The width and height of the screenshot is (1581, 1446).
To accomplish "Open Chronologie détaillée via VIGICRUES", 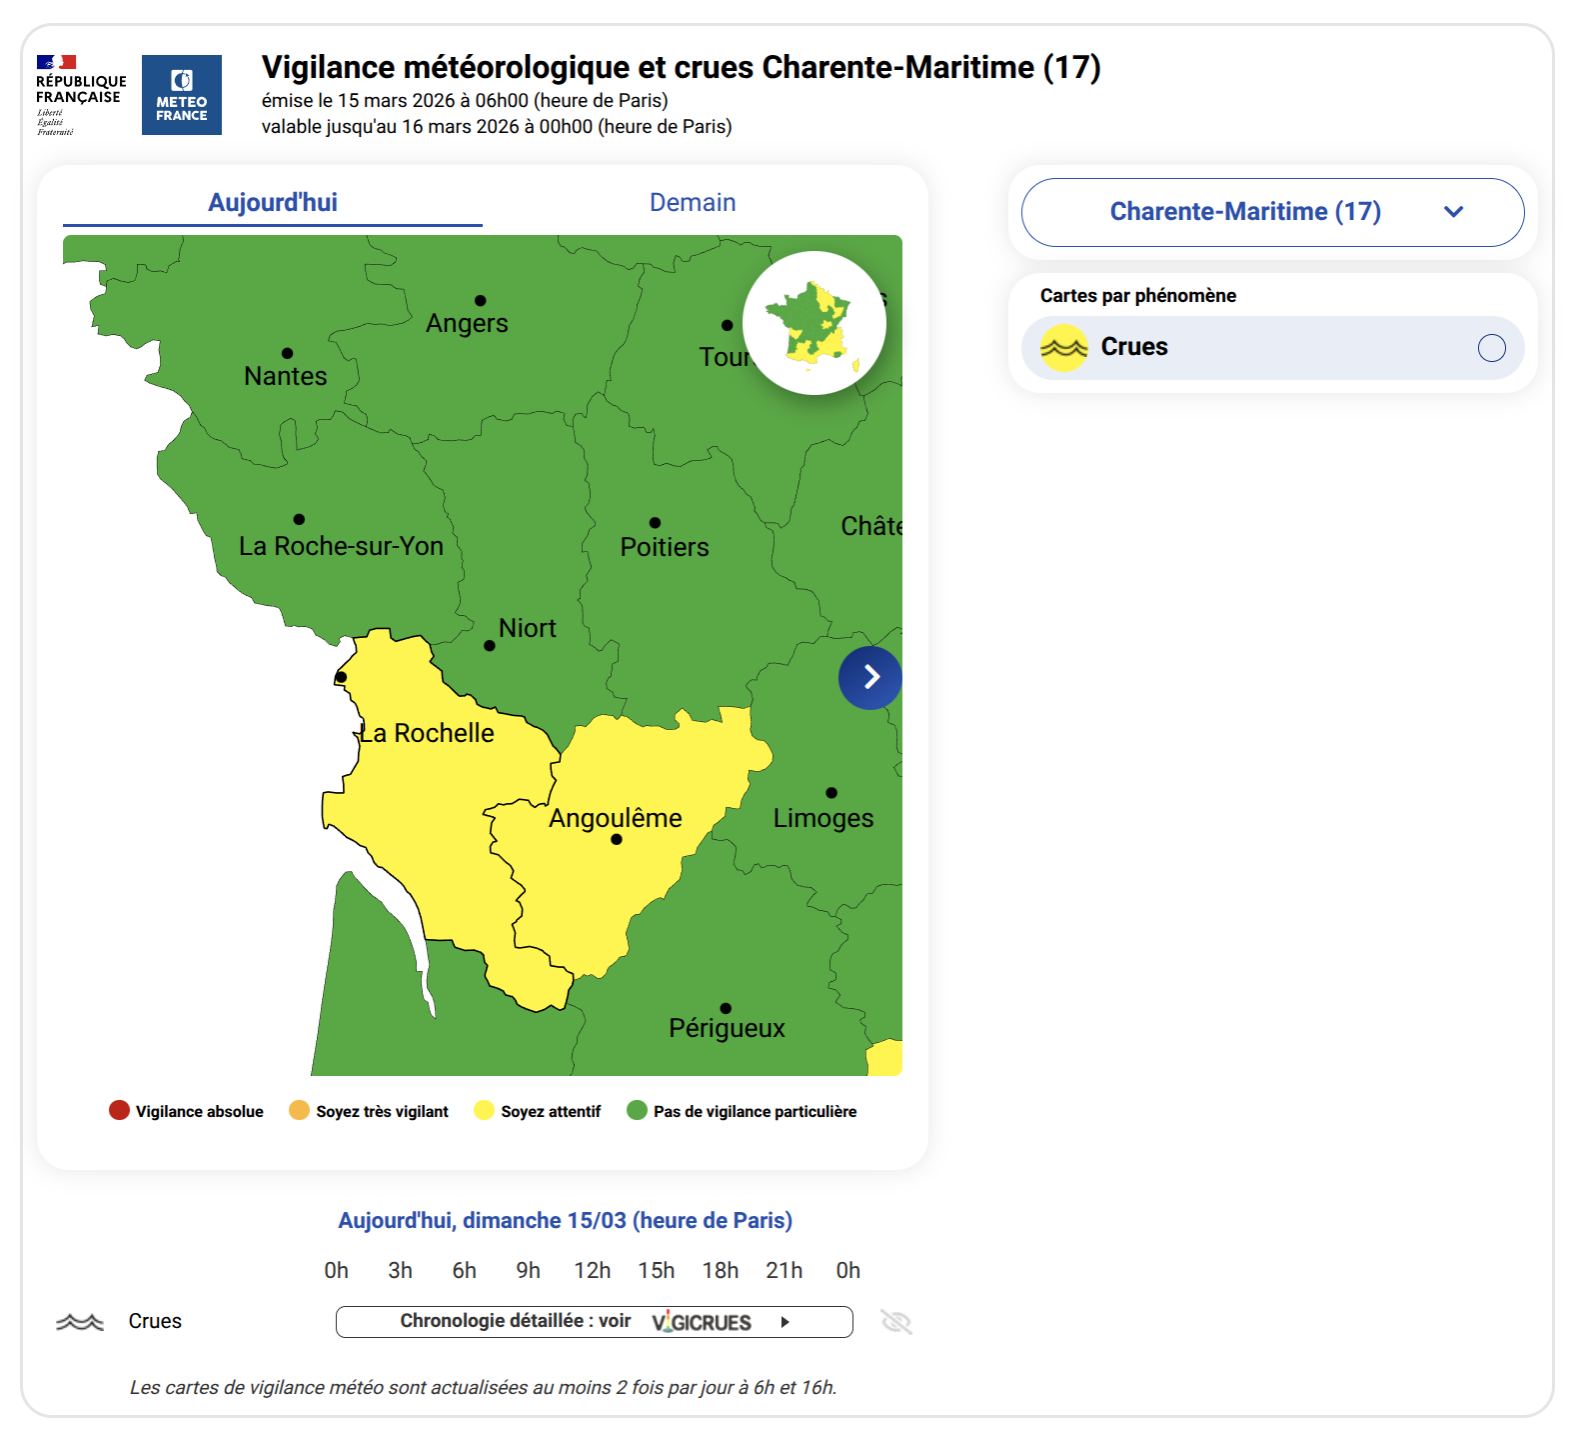I will point(594,1321).
